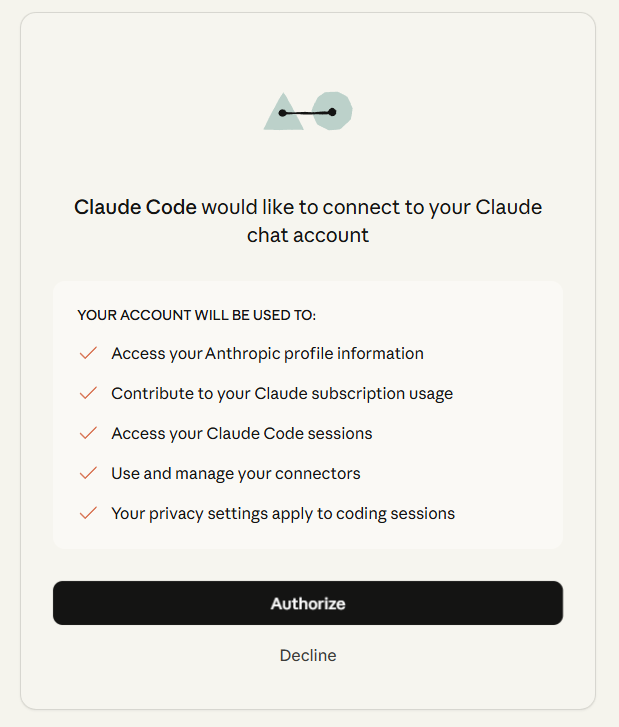Click the checkmark beside Claude Code sessions

click(88, 433)
